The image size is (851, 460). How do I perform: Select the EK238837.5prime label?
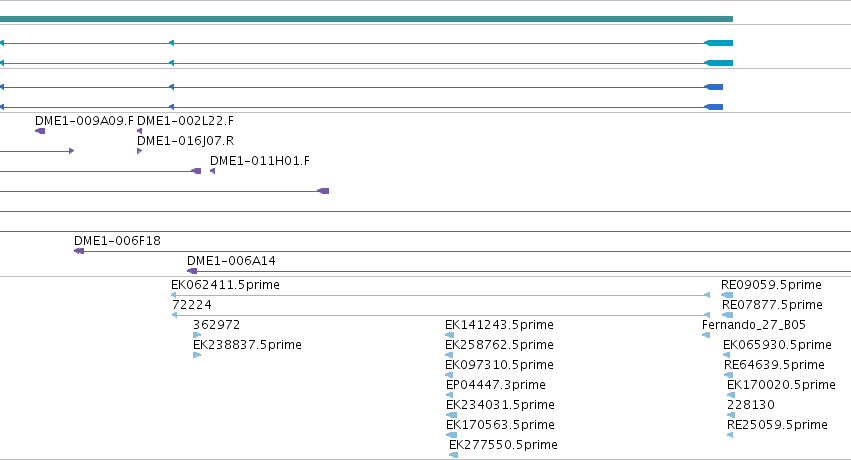pos(247,344)
